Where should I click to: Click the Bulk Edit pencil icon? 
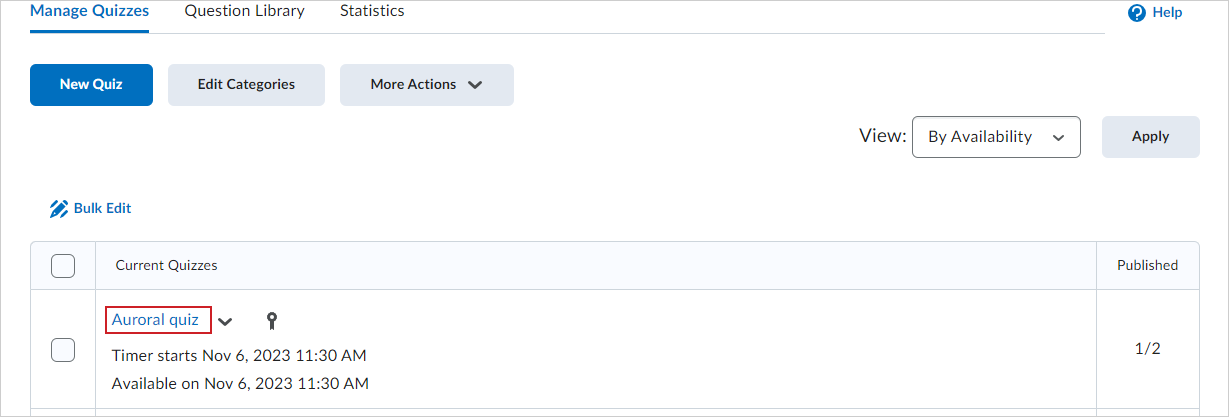[x=58, y=209]
